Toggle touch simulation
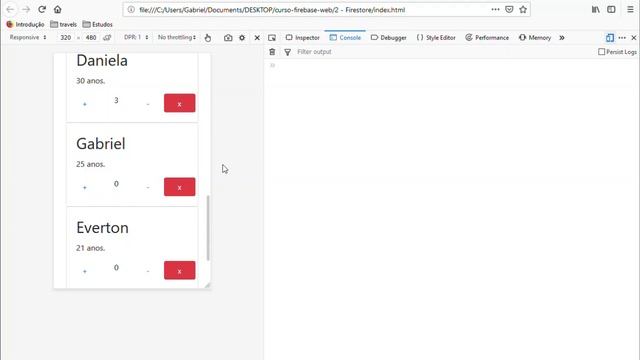 coord(208,38)
